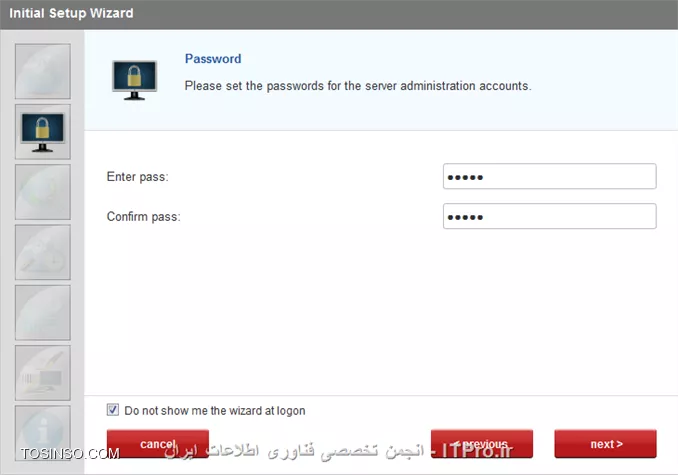This screenshot has height=475, width=678.
Task: Go back with the previous button
Action: (482, 444)
